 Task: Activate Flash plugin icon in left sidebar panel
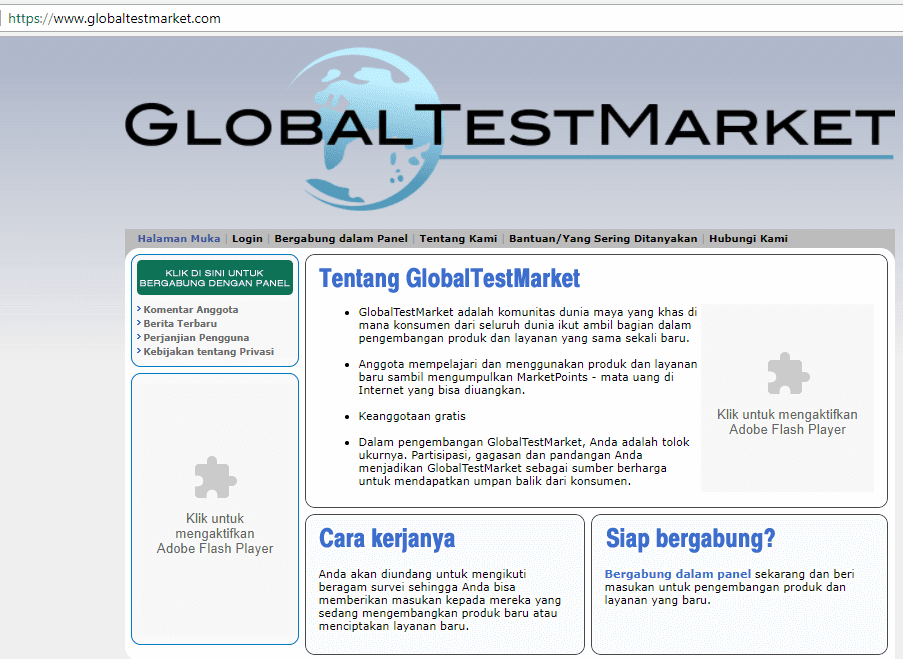215,478
